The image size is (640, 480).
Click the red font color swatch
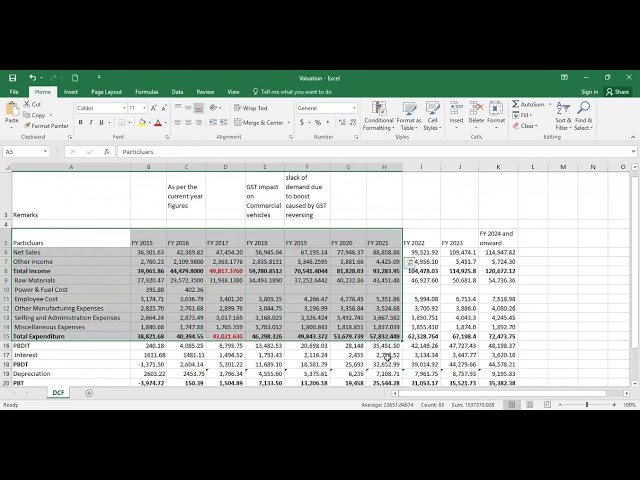pyautogui.click(x=158, y=122)
